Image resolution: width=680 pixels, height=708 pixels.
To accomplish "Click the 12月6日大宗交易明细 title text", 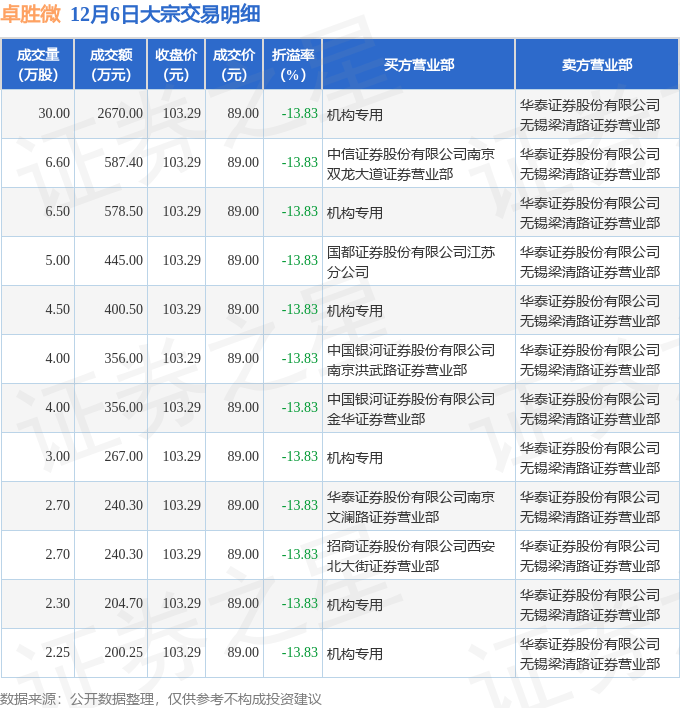I will (165, 14).
